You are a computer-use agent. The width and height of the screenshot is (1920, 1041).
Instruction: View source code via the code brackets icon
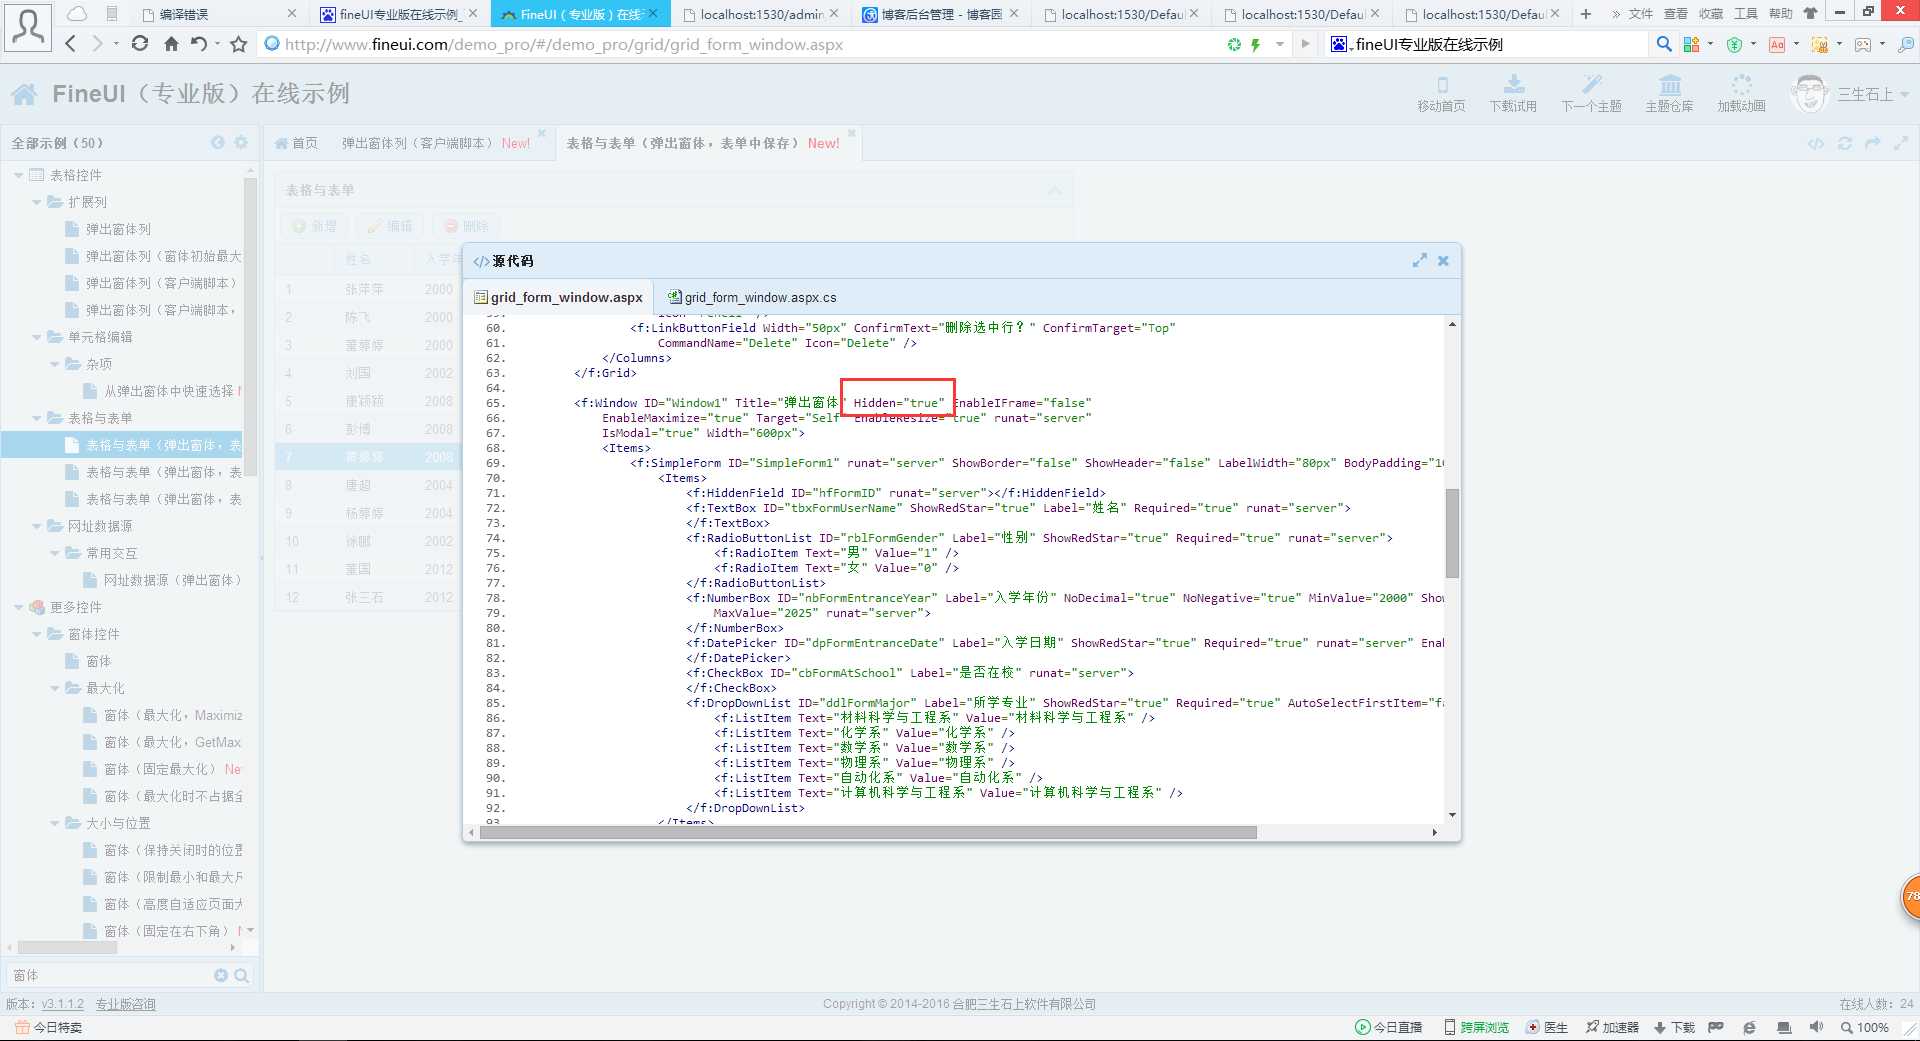(x=1816, y=143)
